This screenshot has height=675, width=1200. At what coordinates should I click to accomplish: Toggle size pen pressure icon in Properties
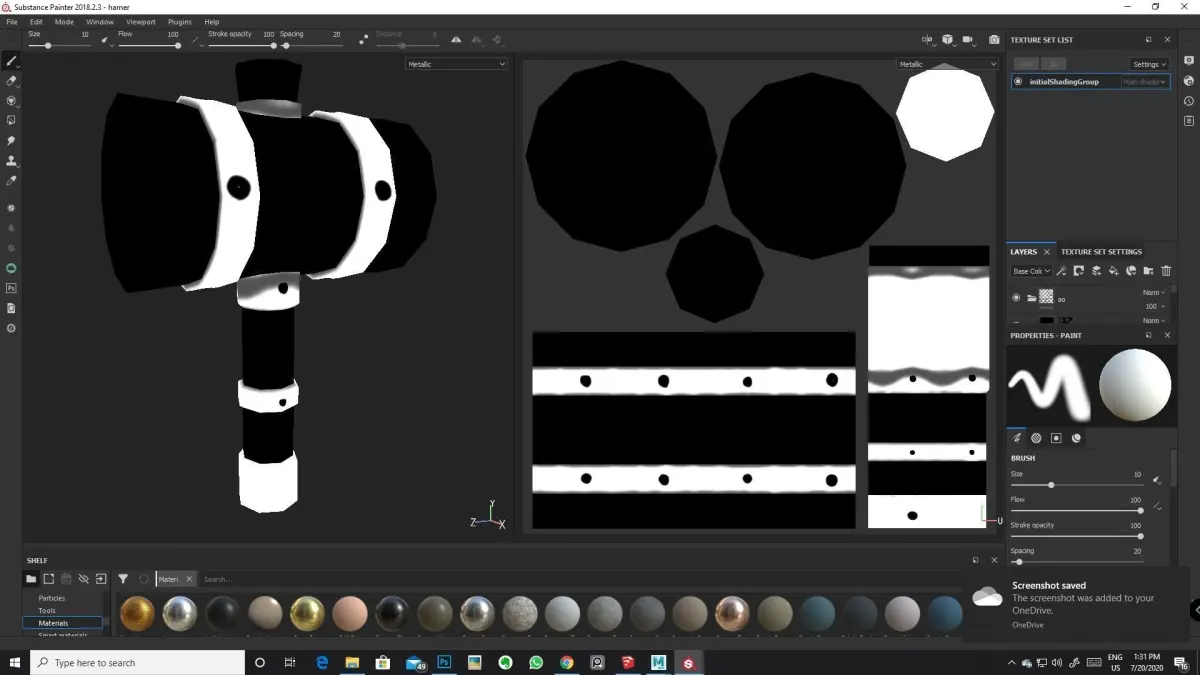tap(1157, 480)
